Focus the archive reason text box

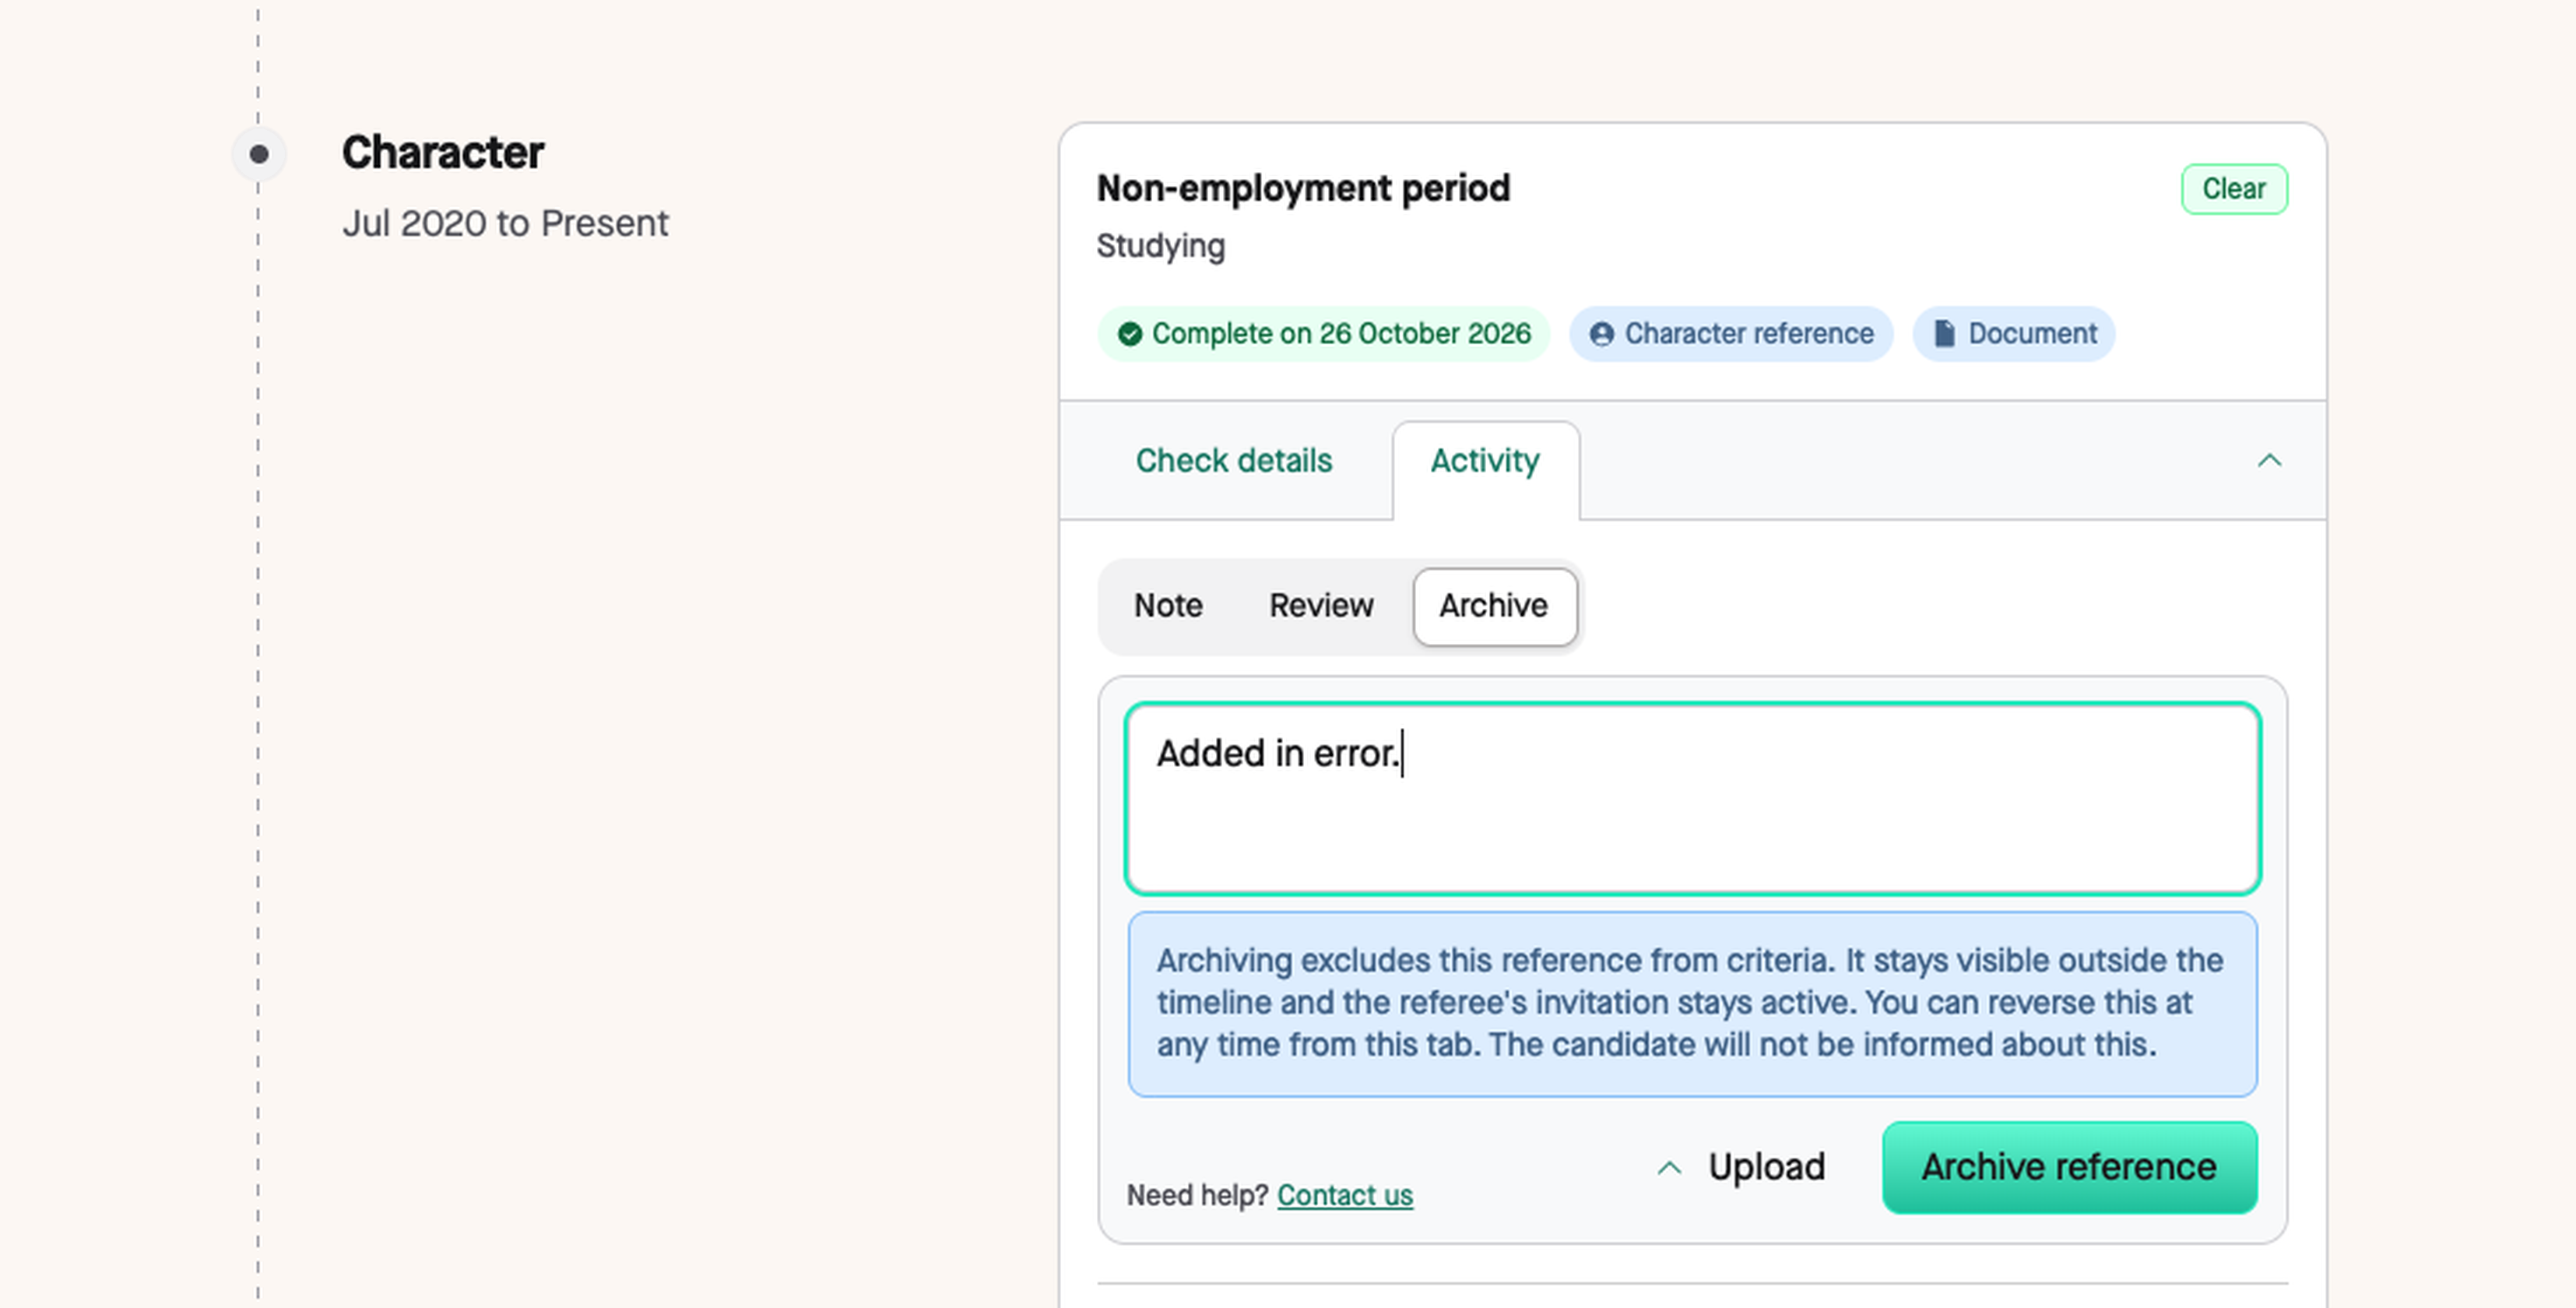(1692, 798)
